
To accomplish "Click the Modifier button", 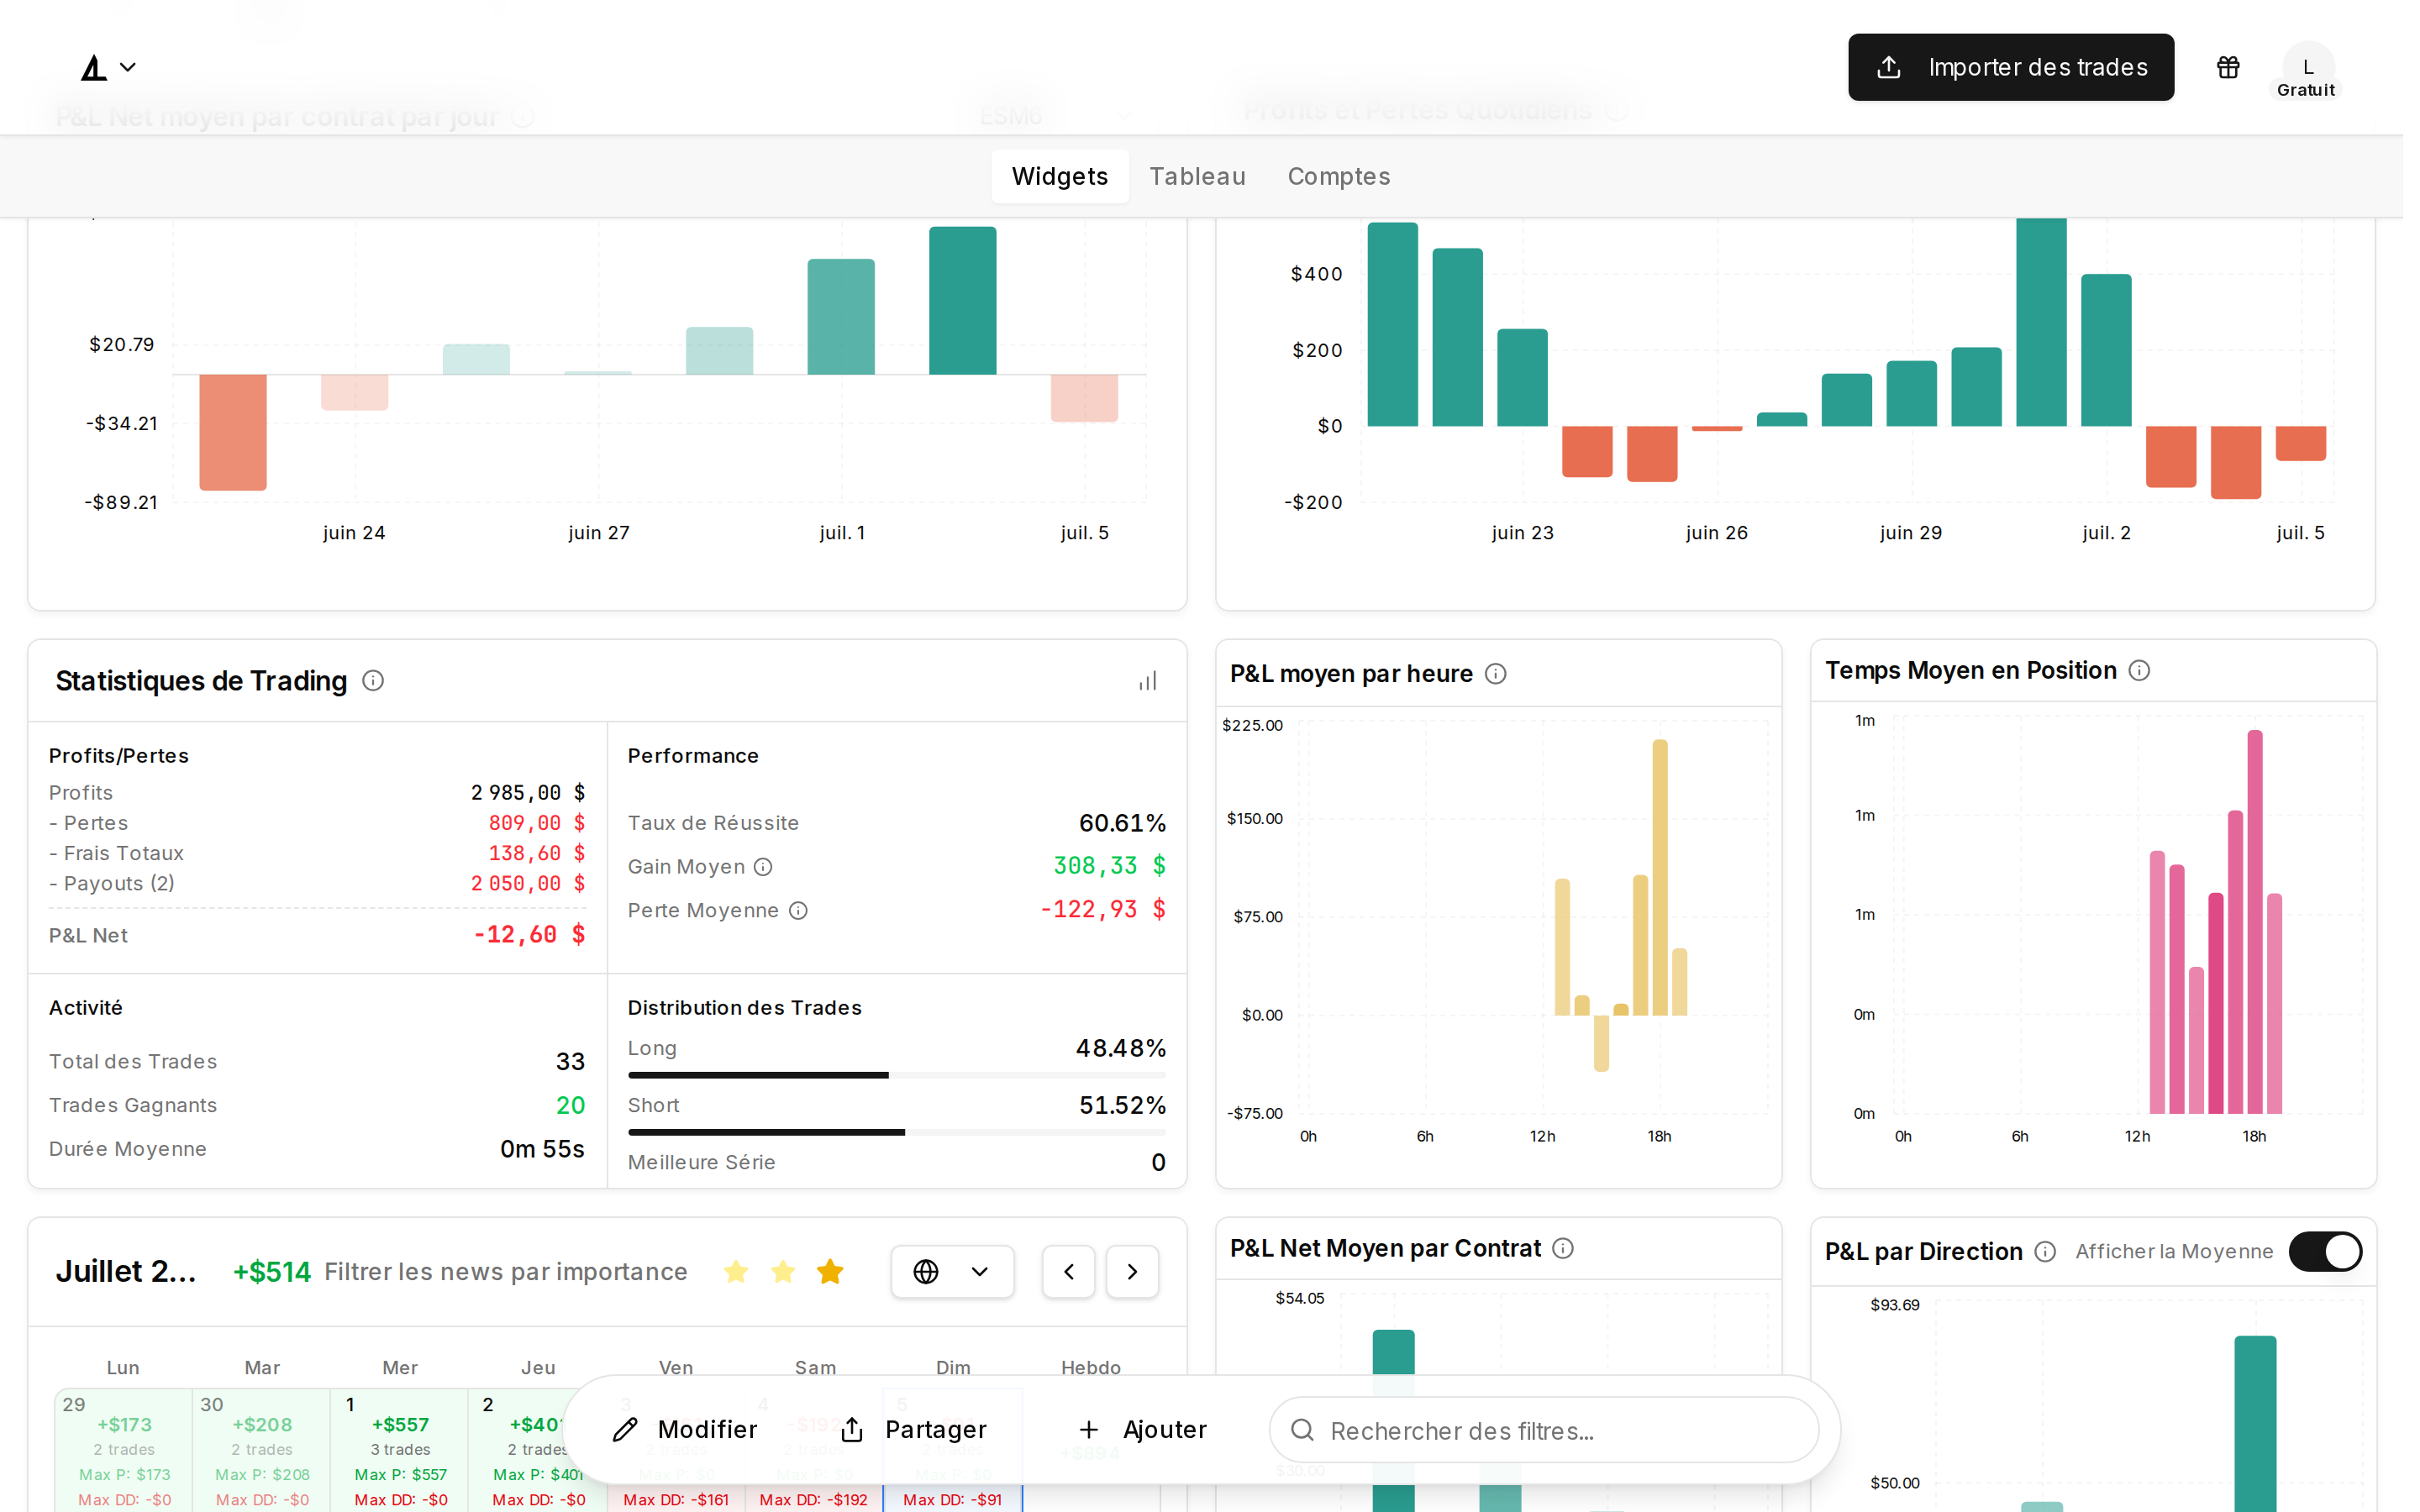I will click(x=685, y=1430).
